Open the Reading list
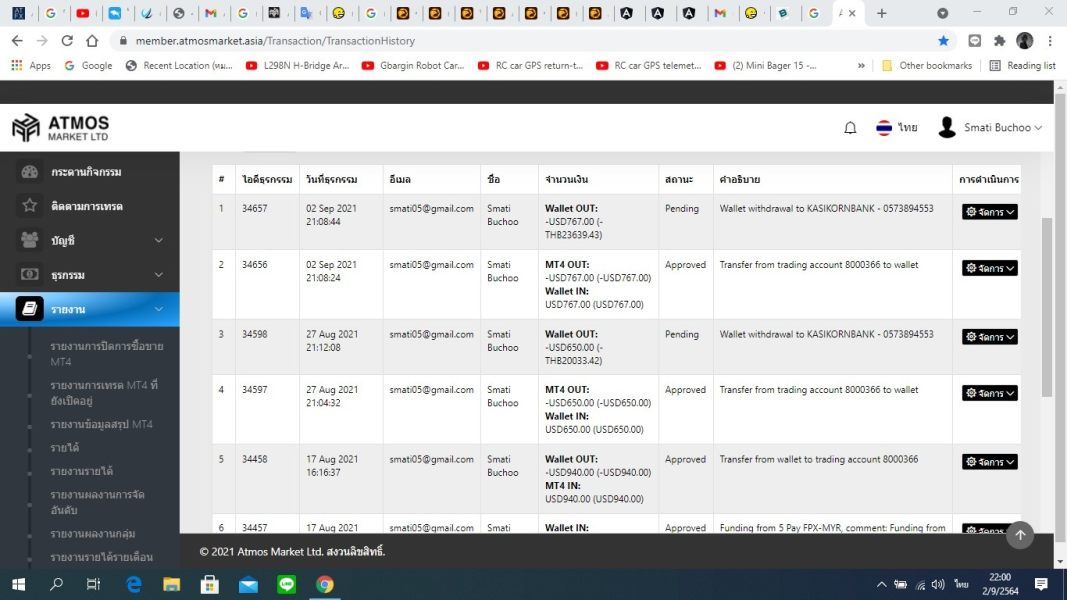The height and width of the screenshot is (600, 1067). click(1023, 65)
